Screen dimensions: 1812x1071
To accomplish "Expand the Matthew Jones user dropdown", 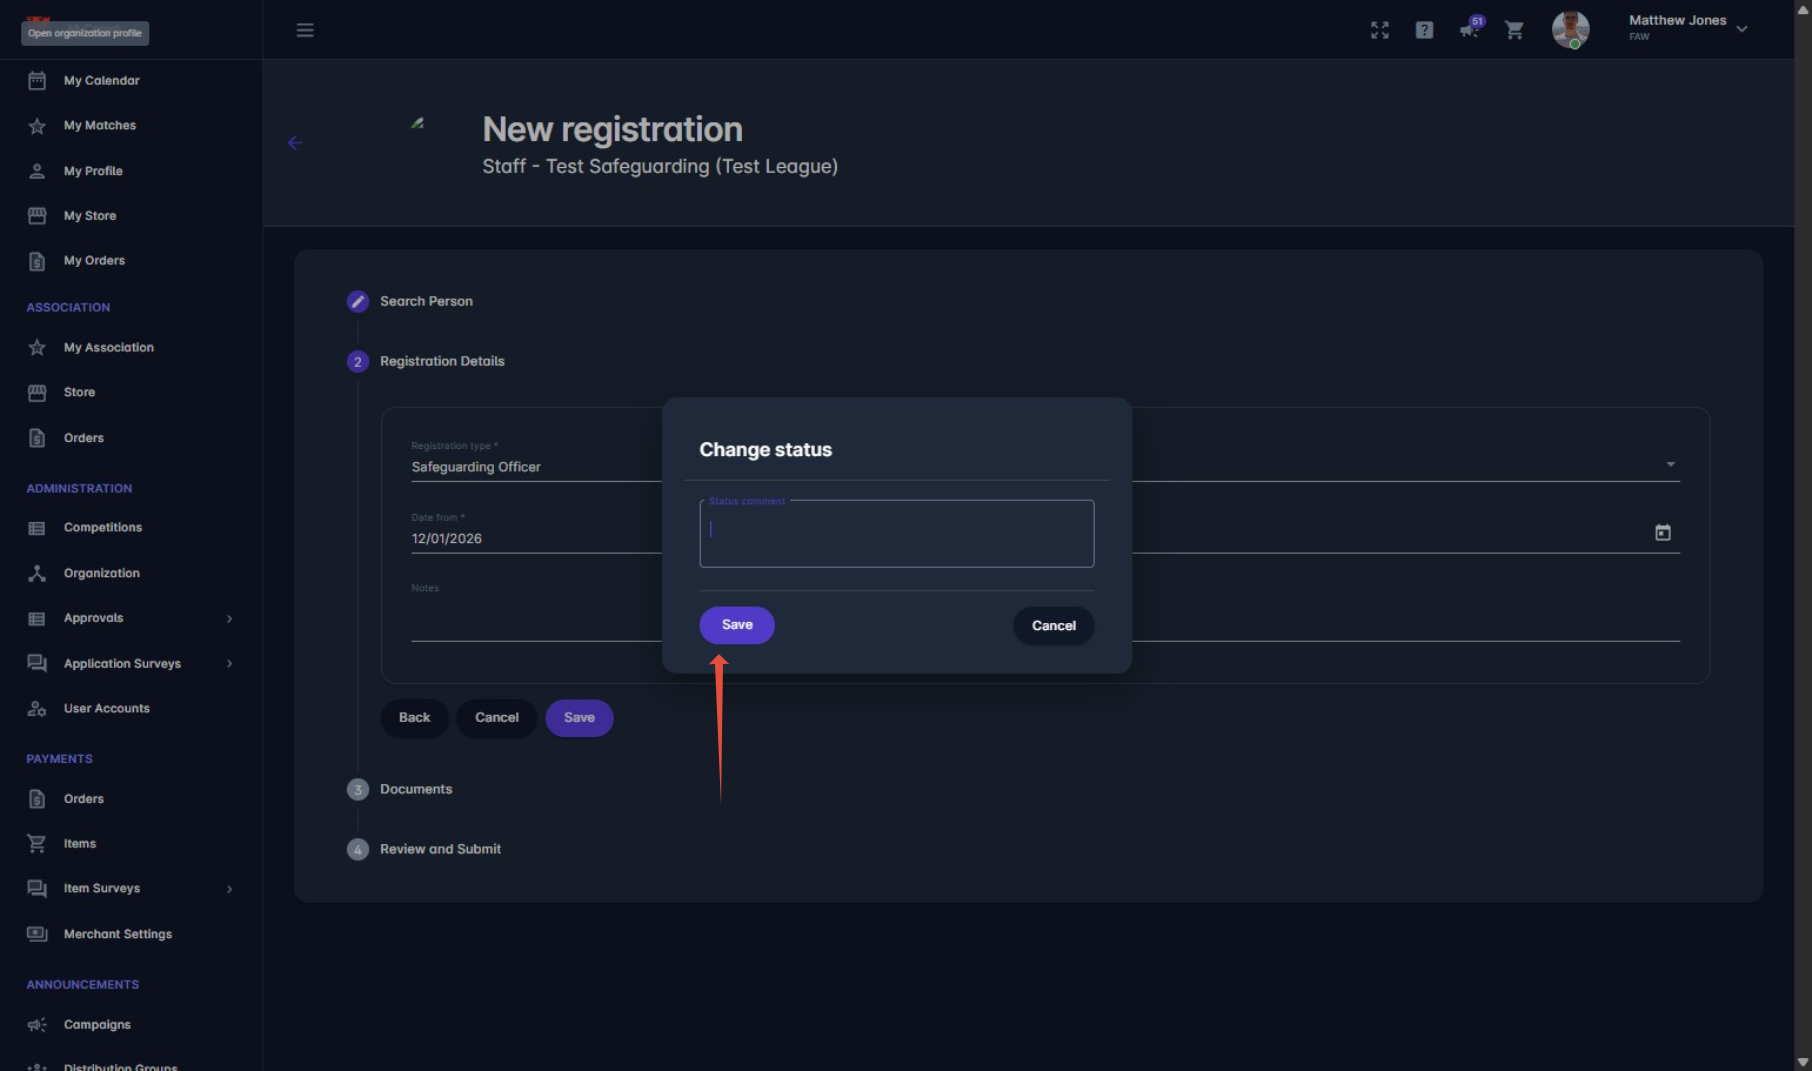I will coord(1742,29).
